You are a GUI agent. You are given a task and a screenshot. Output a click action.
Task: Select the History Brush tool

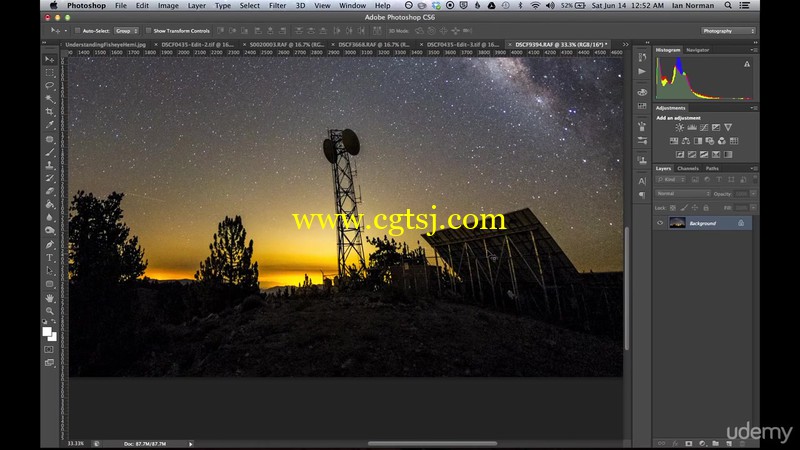pos(49,178)
